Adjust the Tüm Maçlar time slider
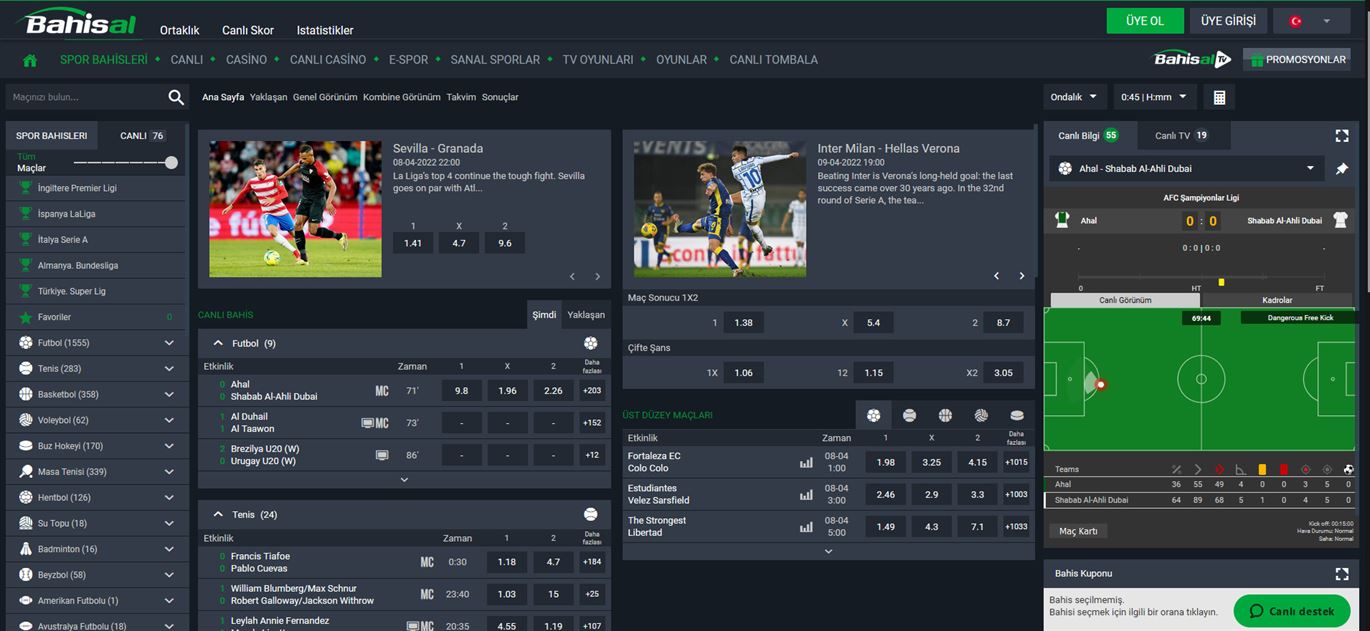Viewport: 1370px width, 631px height. point(171,162)
